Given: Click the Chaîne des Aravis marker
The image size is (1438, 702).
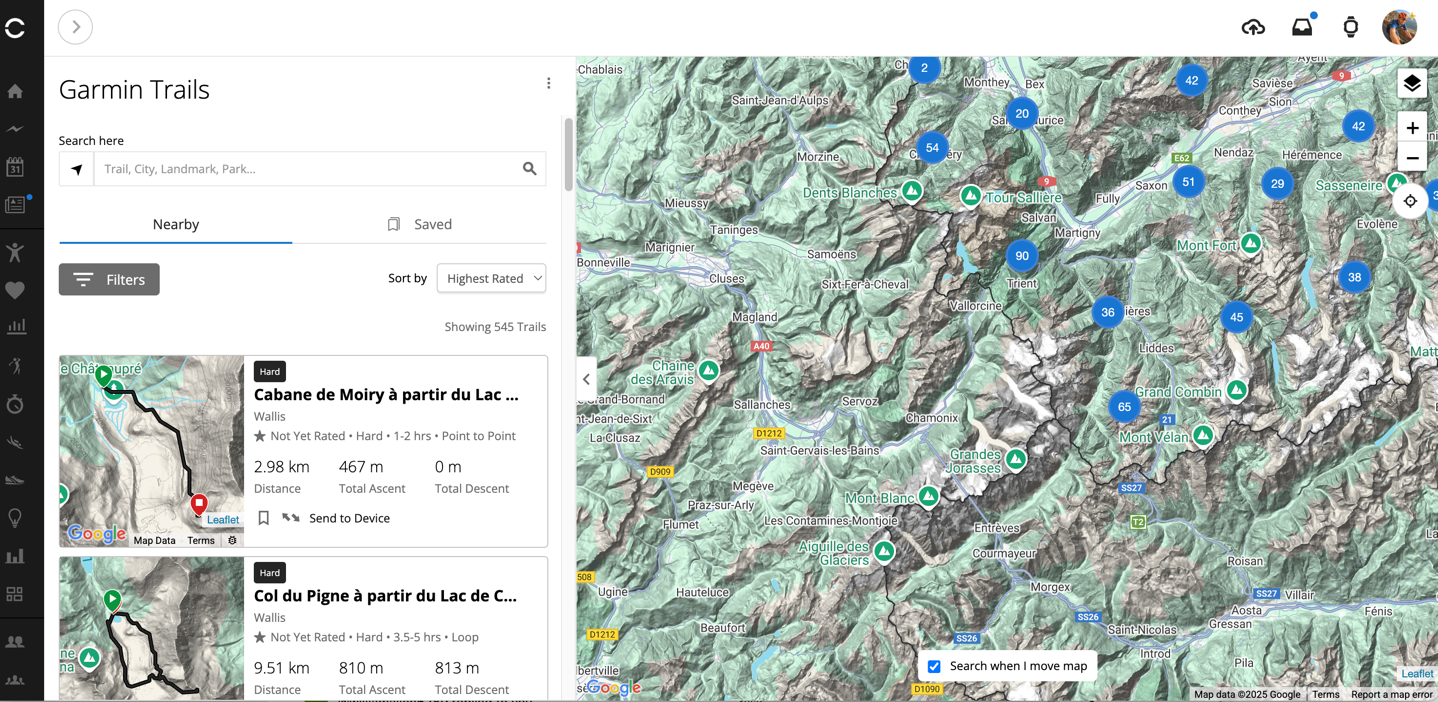Looking at the screenshot, I should pyautogui.click(x=709, y=371).
